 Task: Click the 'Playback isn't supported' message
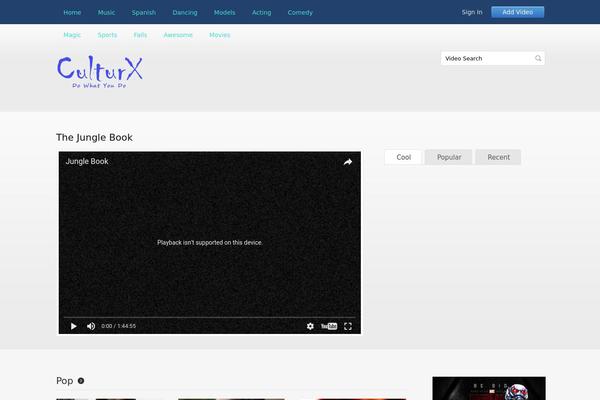click(210, 243)
